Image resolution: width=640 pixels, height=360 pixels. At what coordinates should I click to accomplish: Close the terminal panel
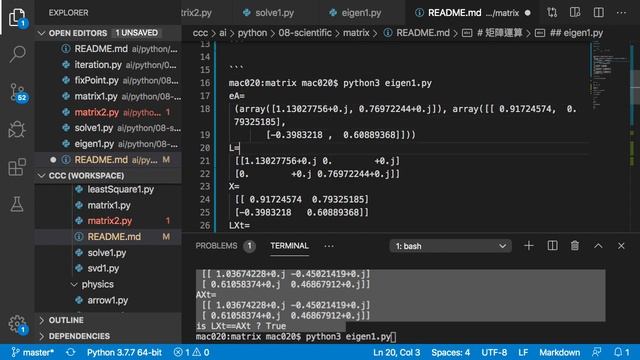coord(621,246)
